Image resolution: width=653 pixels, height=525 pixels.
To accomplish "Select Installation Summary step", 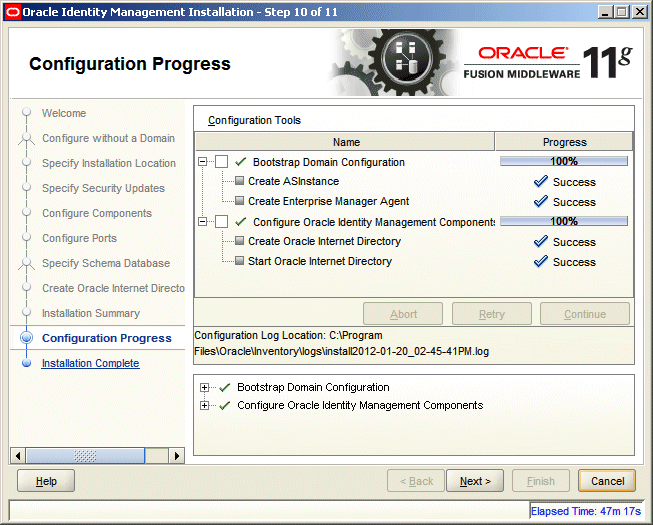I will click(x=91, y=313).
